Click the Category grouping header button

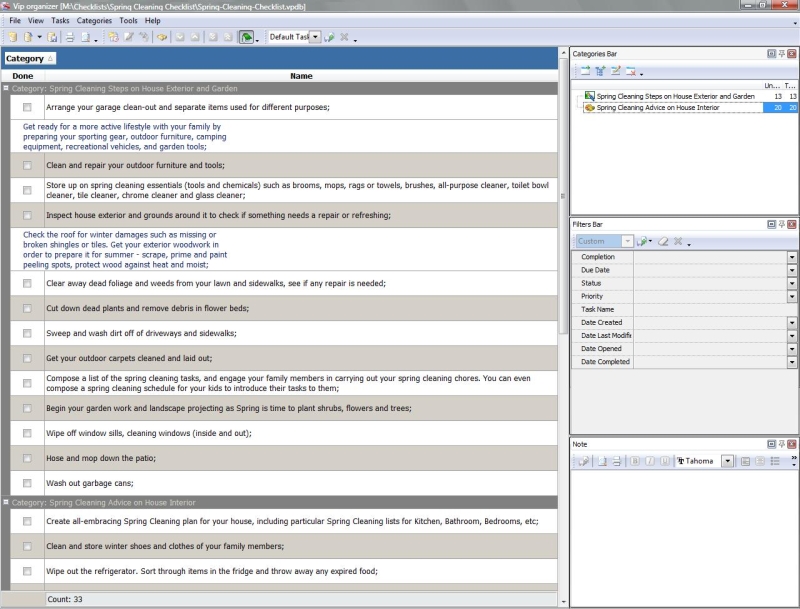pos(29,58)
